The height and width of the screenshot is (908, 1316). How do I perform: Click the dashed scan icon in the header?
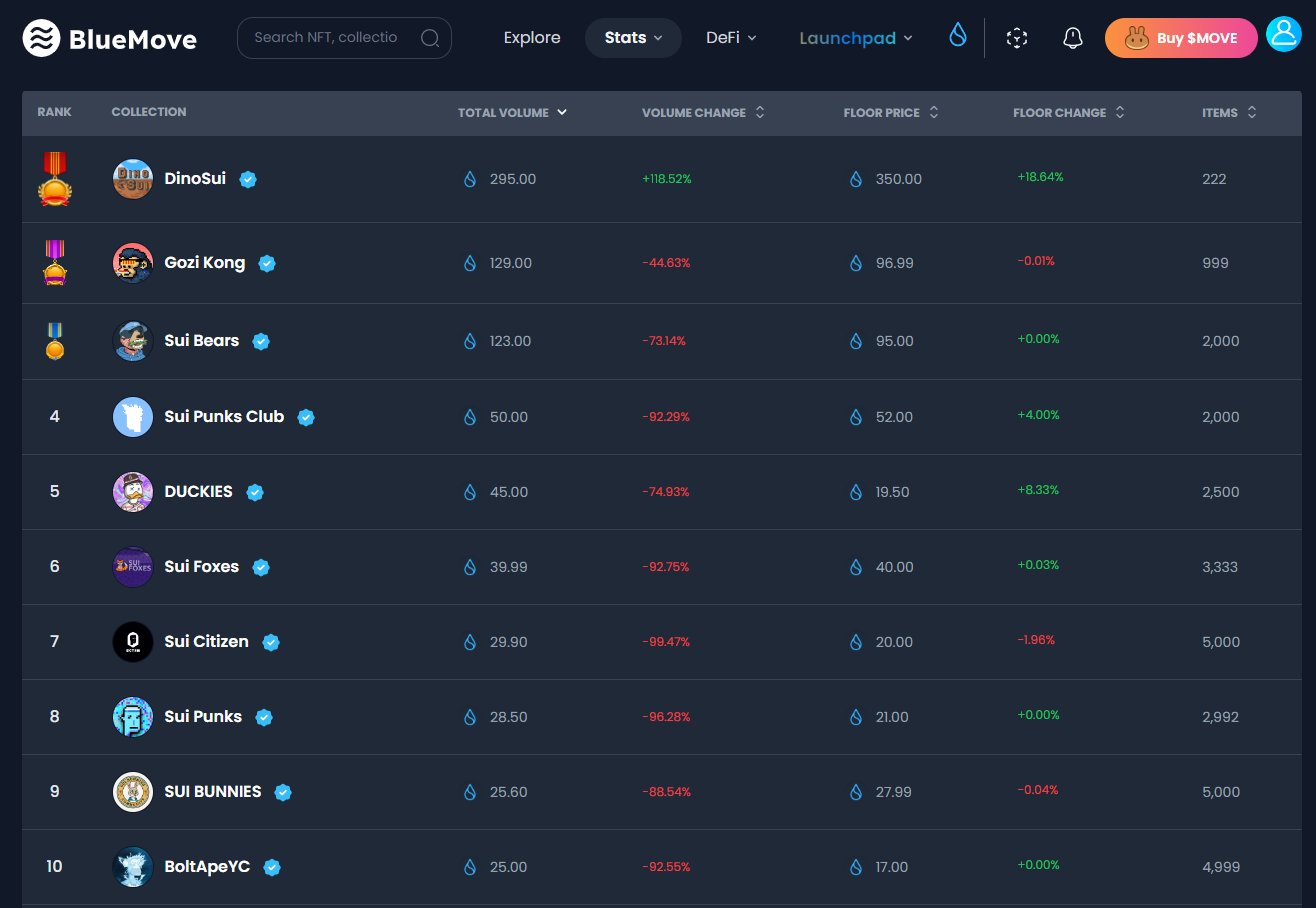pos(1017,38)
